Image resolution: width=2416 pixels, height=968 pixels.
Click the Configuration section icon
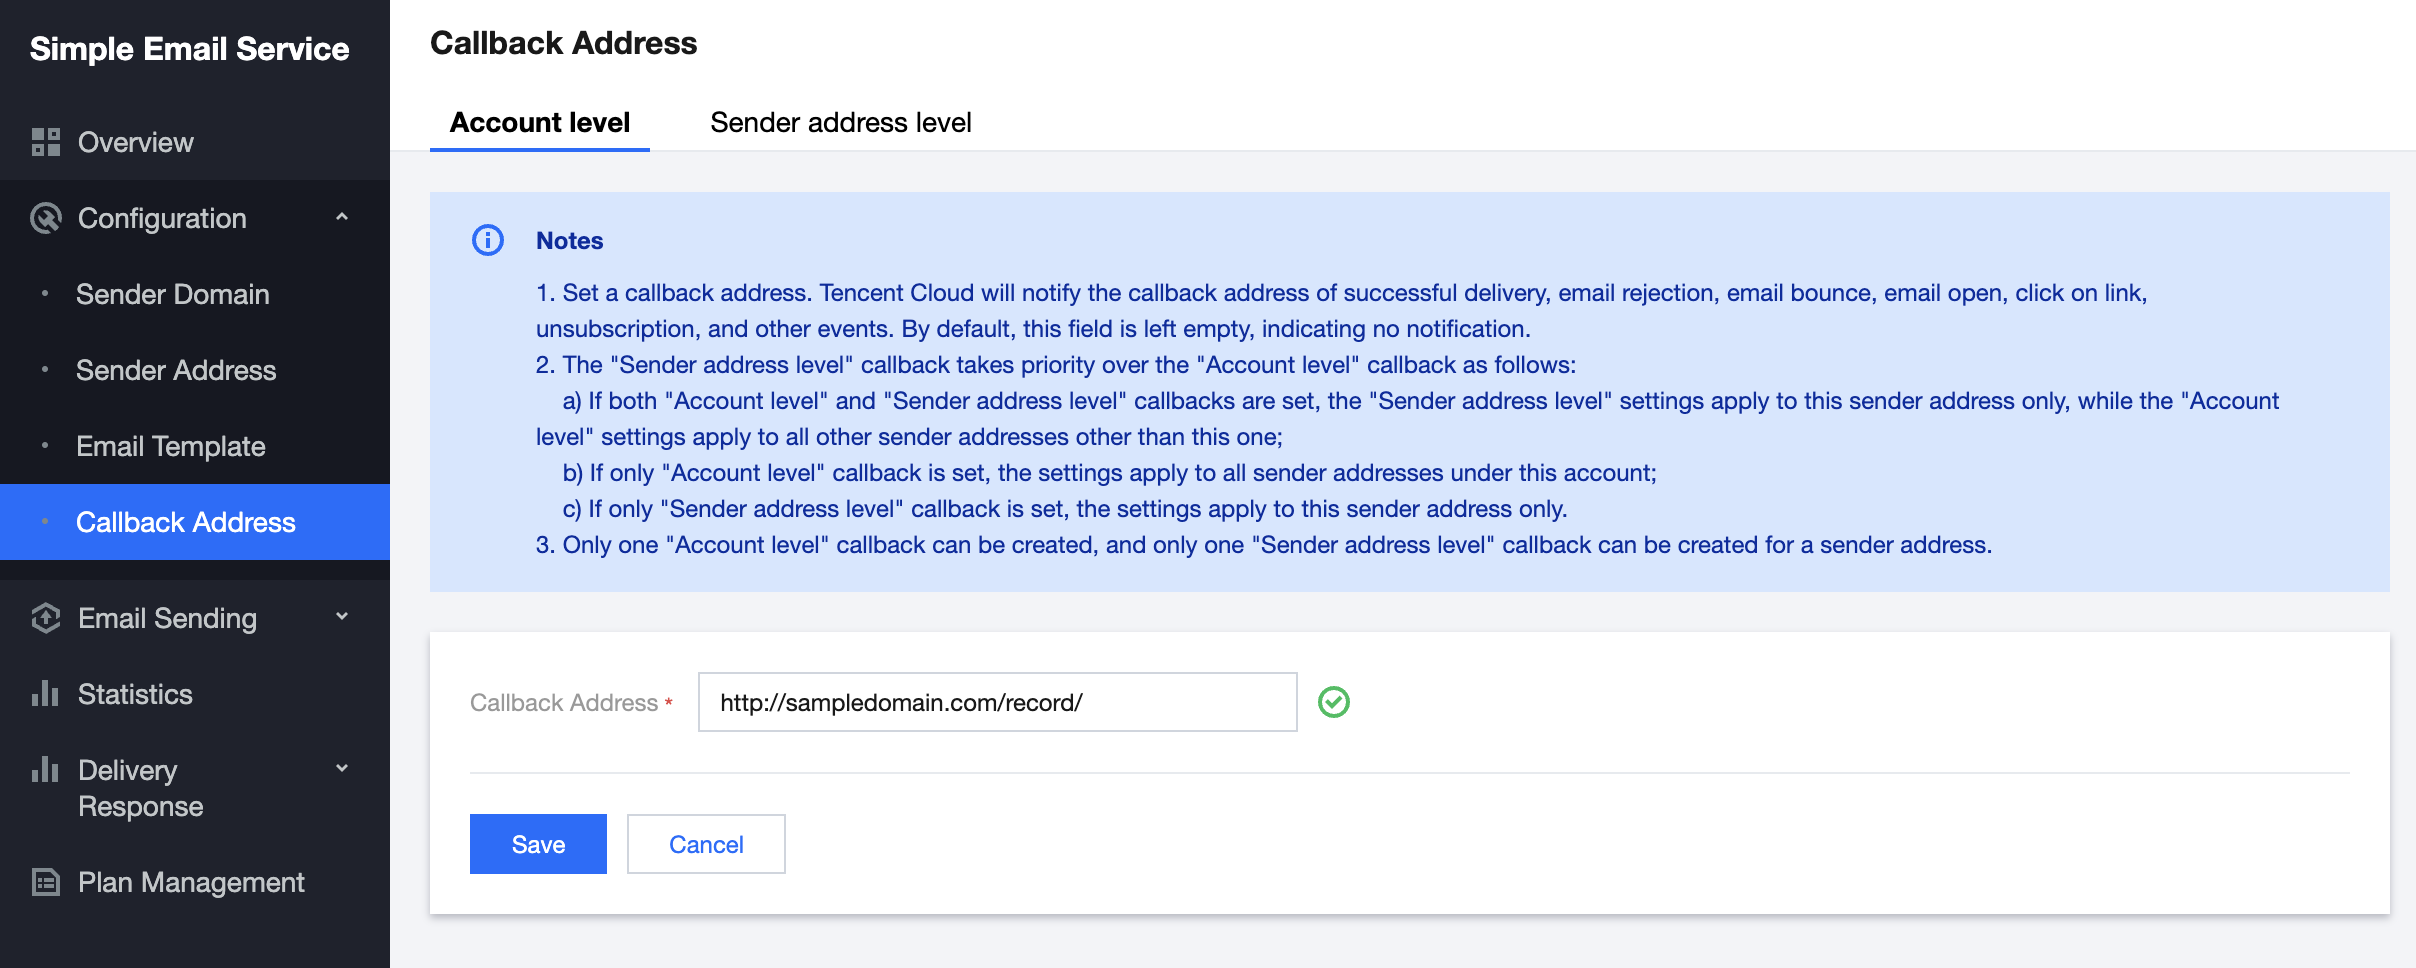click(x=46, y=218)
